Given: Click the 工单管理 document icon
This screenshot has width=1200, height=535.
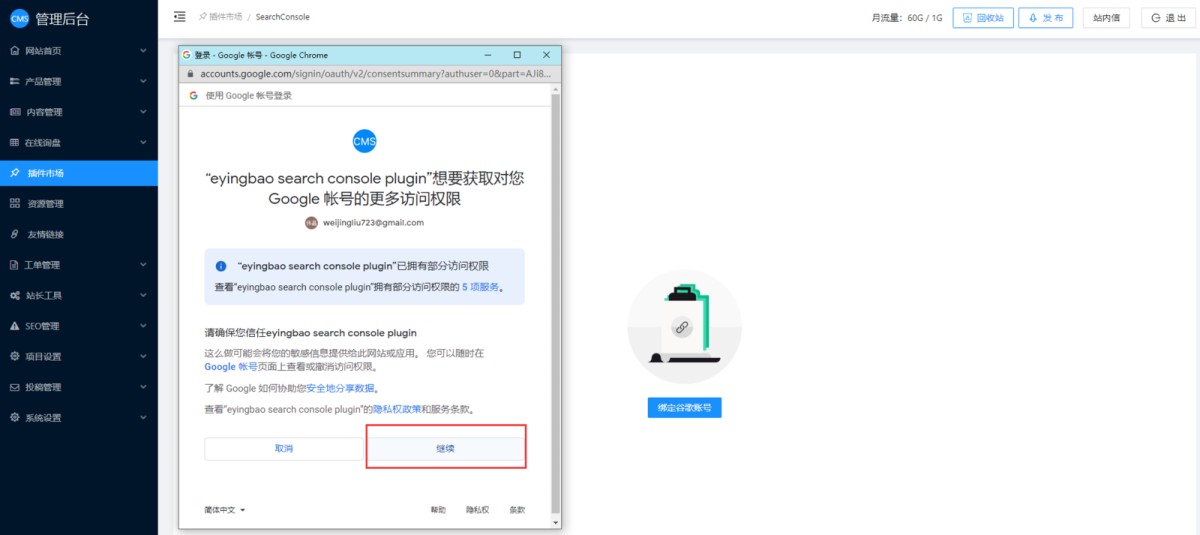Looking at the screenshot, I should click(x=14, y=265).
